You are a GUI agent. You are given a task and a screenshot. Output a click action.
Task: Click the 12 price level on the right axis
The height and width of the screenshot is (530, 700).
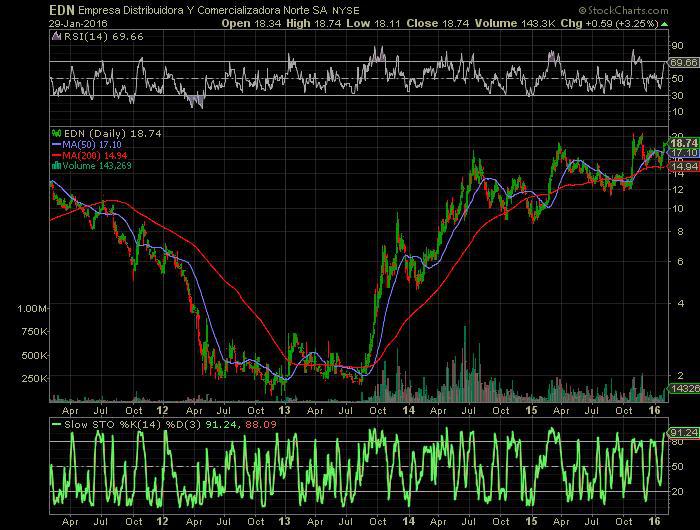(x=678, y=189)
